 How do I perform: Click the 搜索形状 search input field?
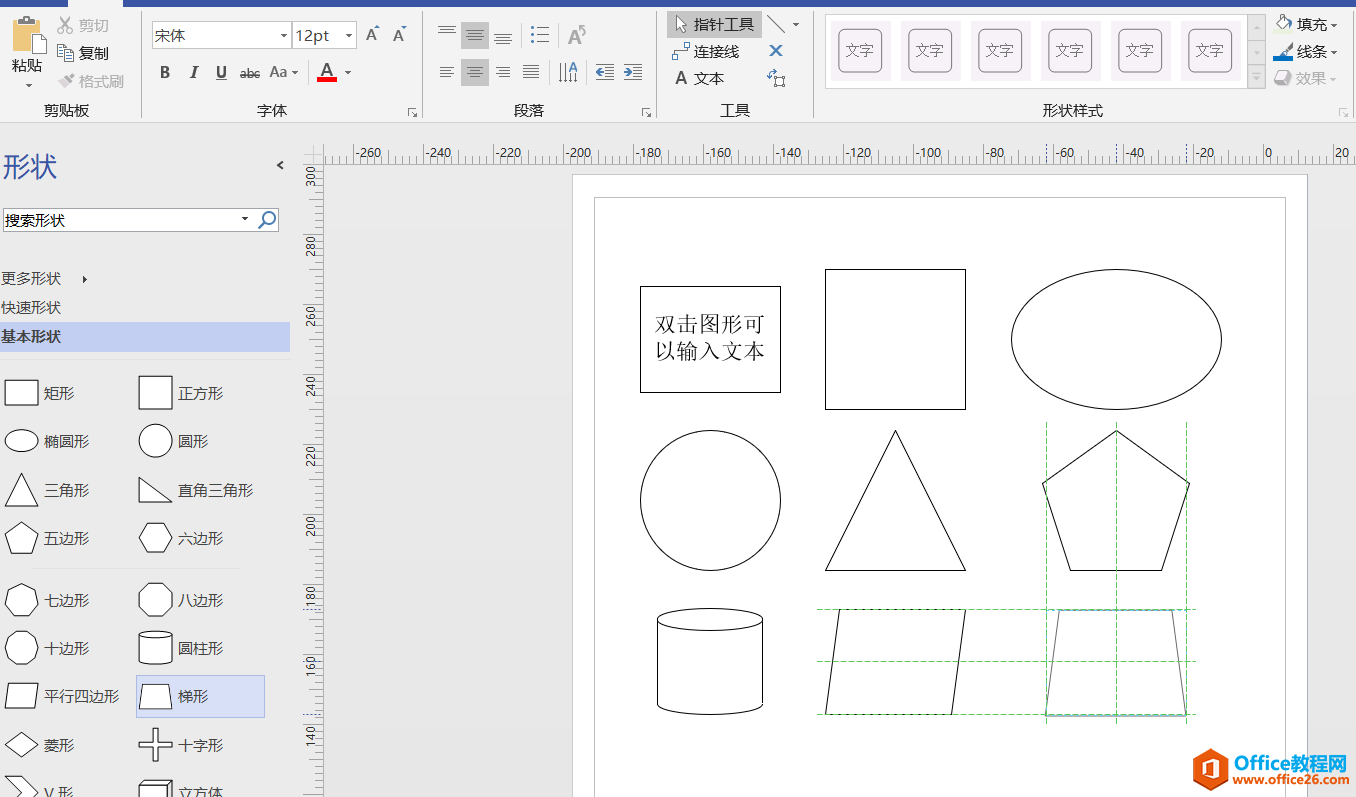click(x=120, y=220)
